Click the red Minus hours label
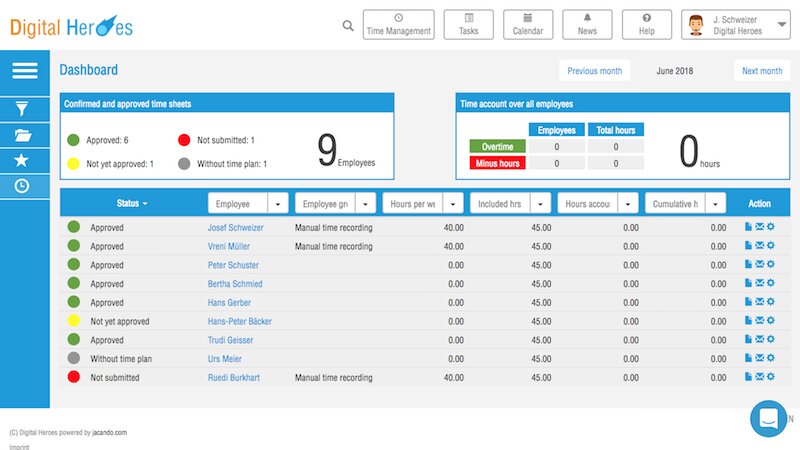Image resolution: width=800 pixels, height=450 pixels. click(495, 163)
